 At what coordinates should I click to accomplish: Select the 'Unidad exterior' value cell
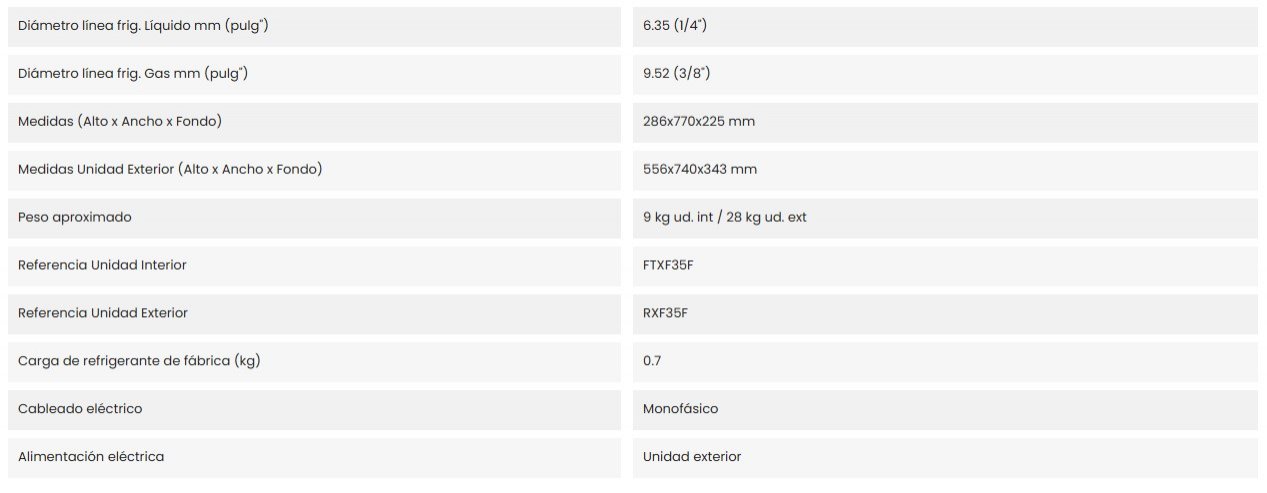(945, 458)
